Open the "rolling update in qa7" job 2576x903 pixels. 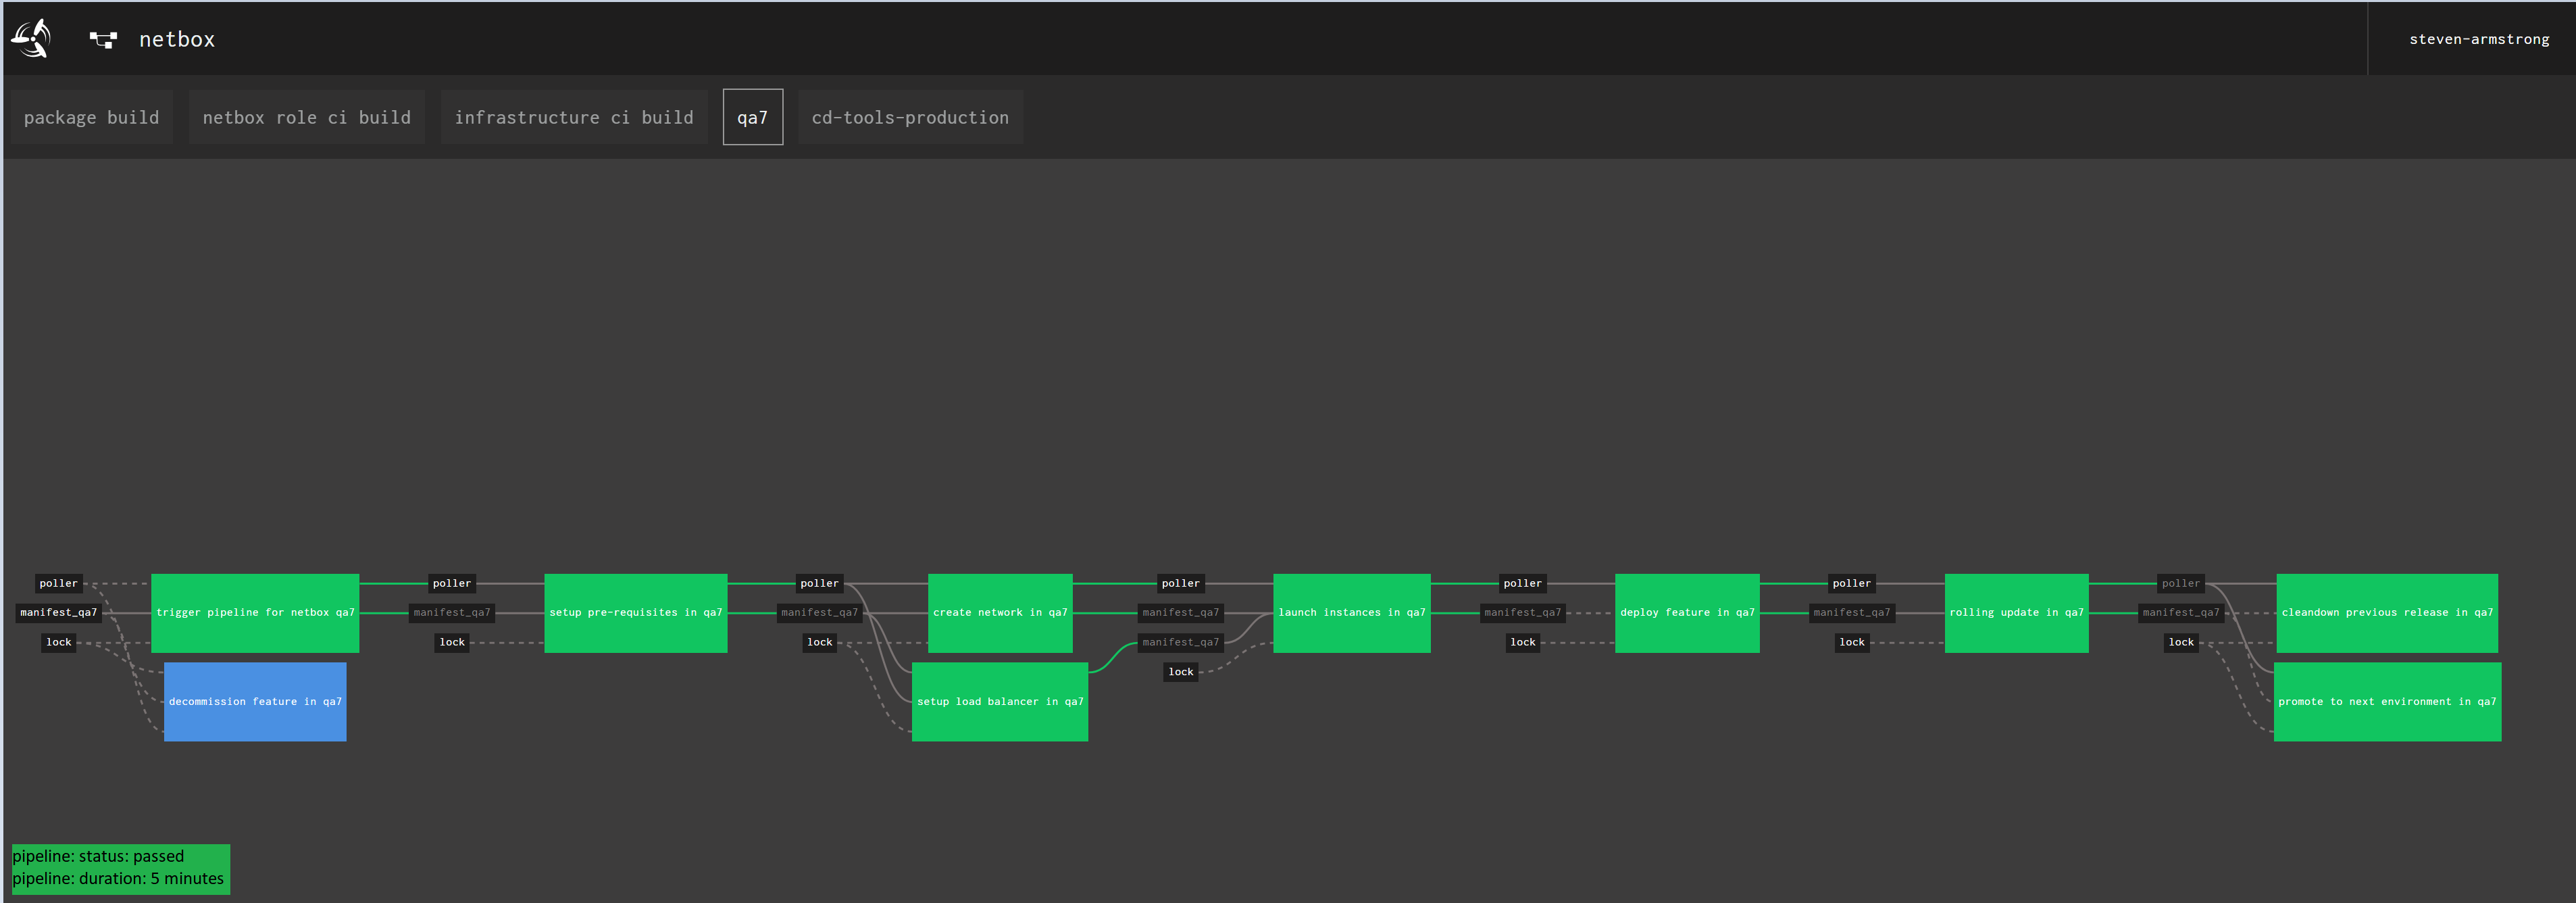click(x=2017, y=612)
